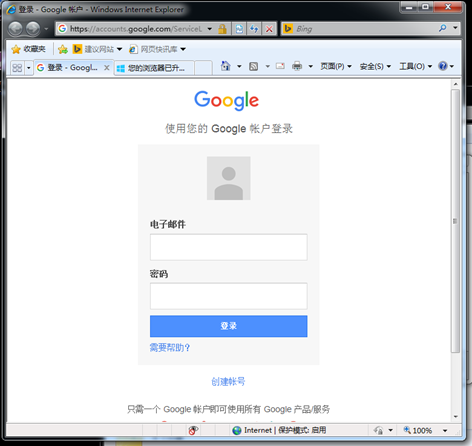Click the Help question mark icon
Image resolution: width=472 pixels, height=446 pixels.
tap(443, 66)
